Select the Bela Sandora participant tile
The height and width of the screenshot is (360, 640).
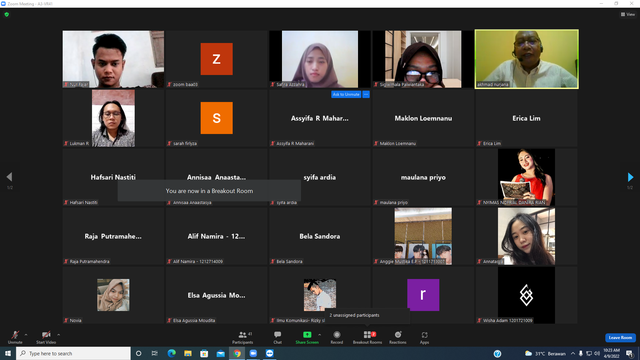[320, 236]
